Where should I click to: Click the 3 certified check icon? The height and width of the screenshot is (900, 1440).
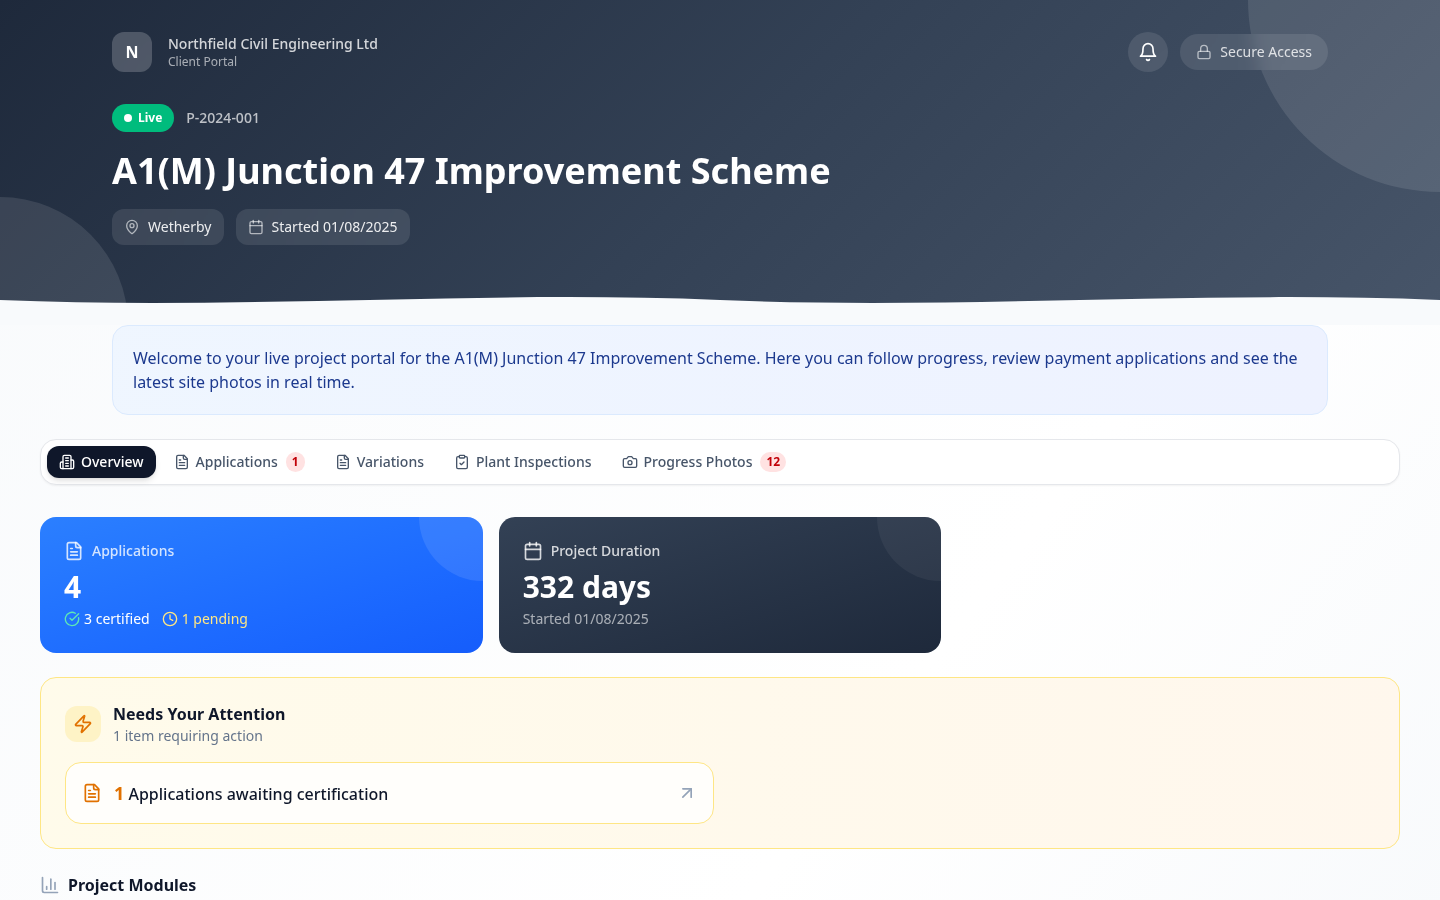point(72,619)
